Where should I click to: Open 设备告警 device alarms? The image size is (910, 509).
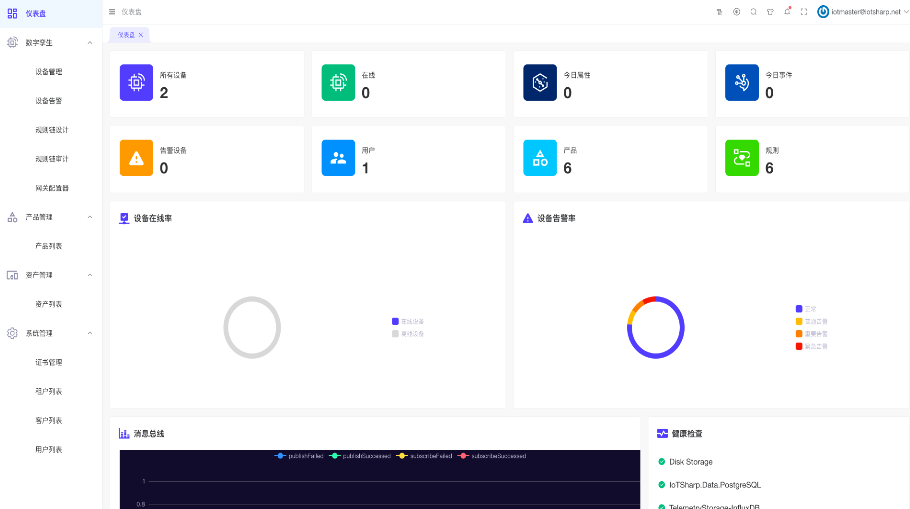coord(49,101)
